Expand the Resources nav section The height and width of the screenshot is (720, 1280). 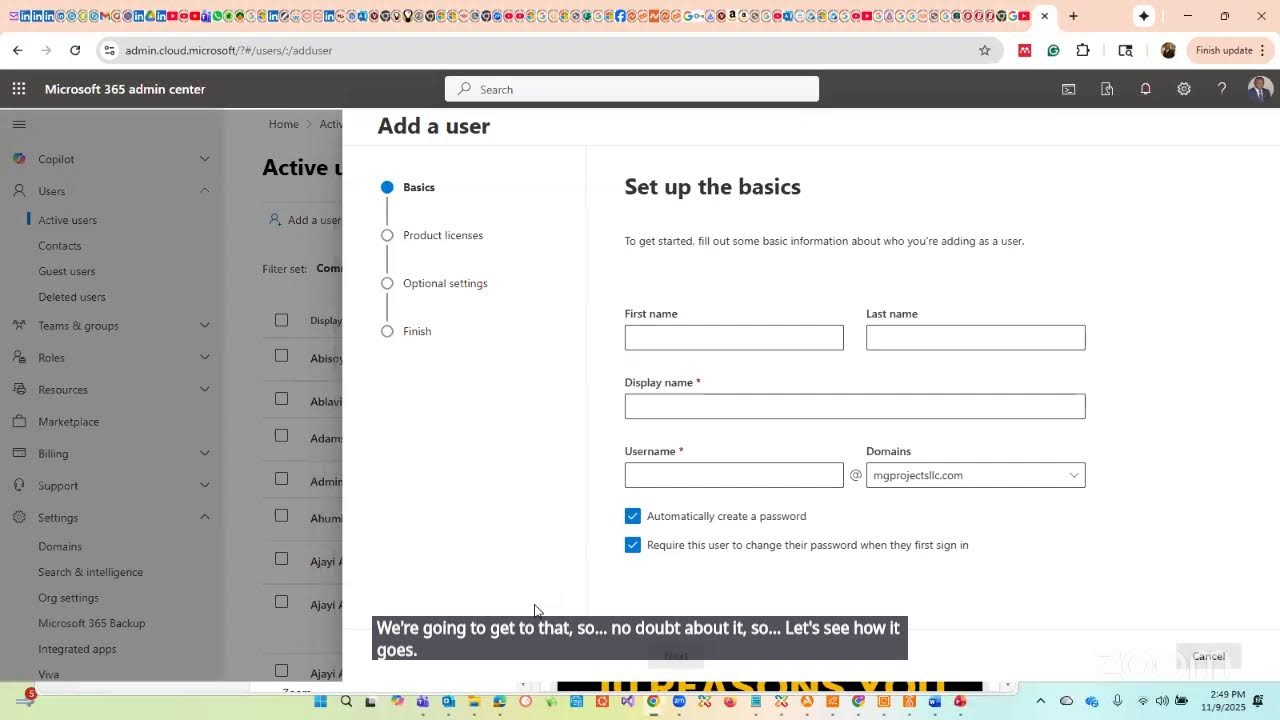(205, 389)
